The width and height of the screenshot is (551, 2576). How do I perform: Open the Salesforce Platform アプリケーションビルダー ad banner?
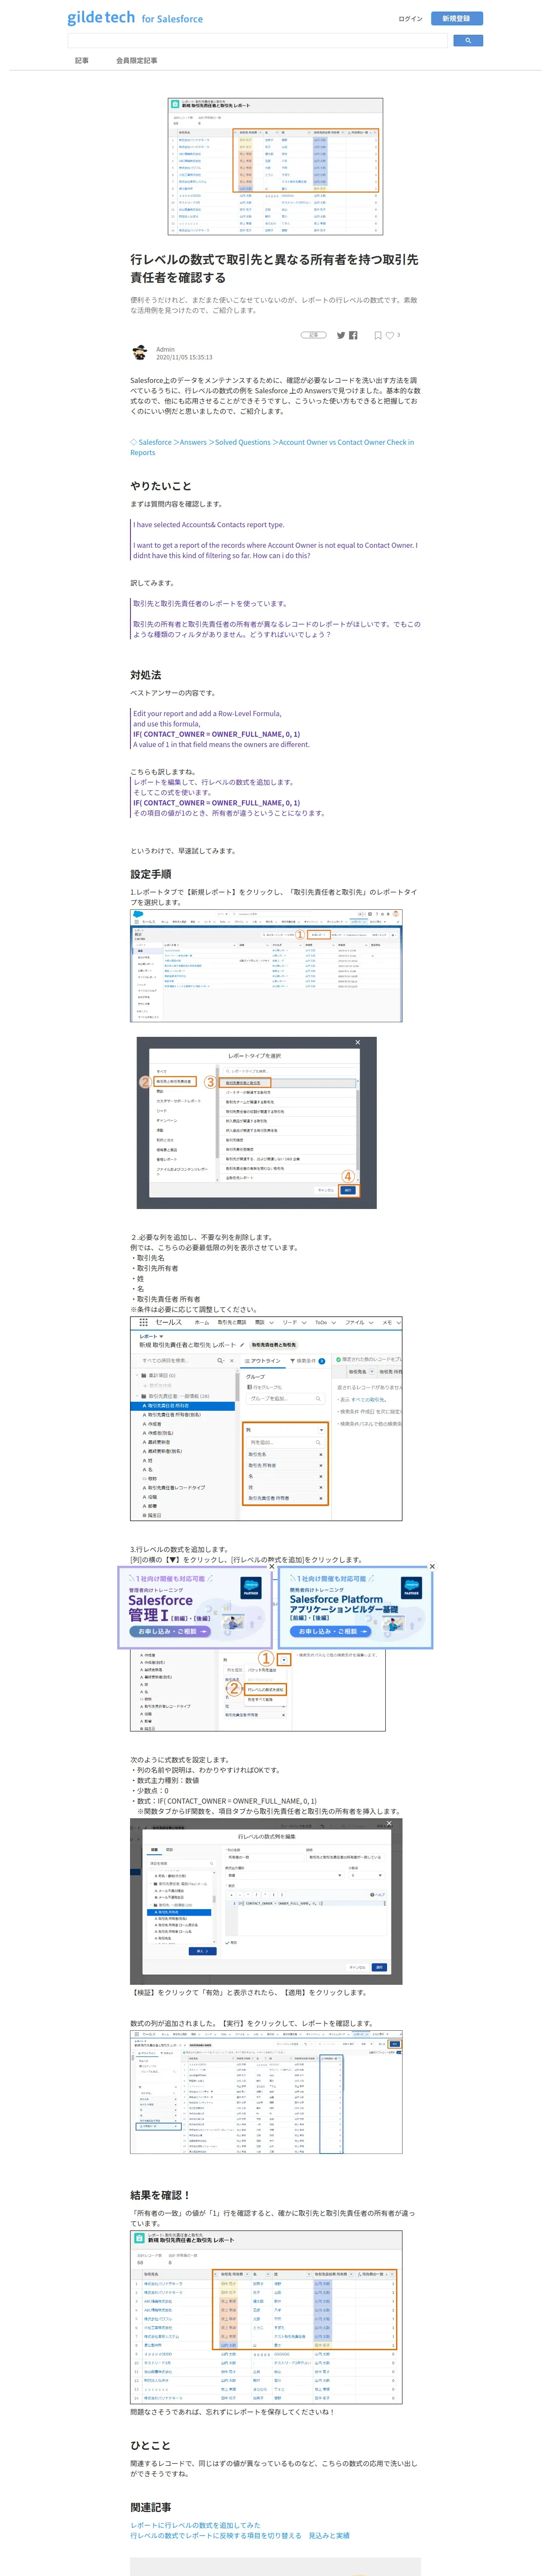tap(356, 1607)
